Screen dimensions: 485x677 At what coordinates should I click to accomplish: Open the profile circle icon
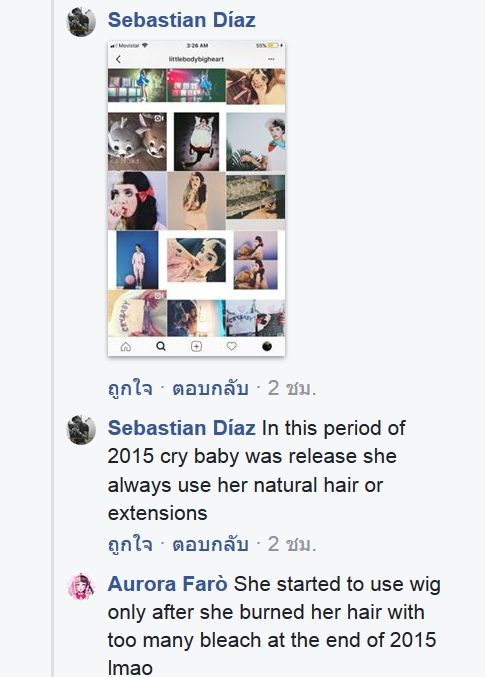(x=267, y=346)
